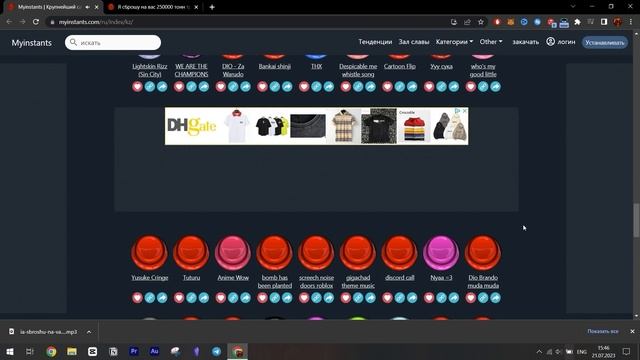Open the Yusuke Cringe title link

(150, 278)
